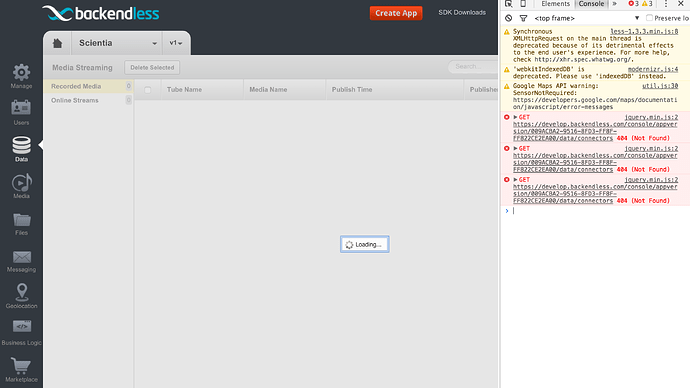Switch to the Console tab
This screenshot has height=388, width=690.
pyautogui.click(x=591, y=4)
